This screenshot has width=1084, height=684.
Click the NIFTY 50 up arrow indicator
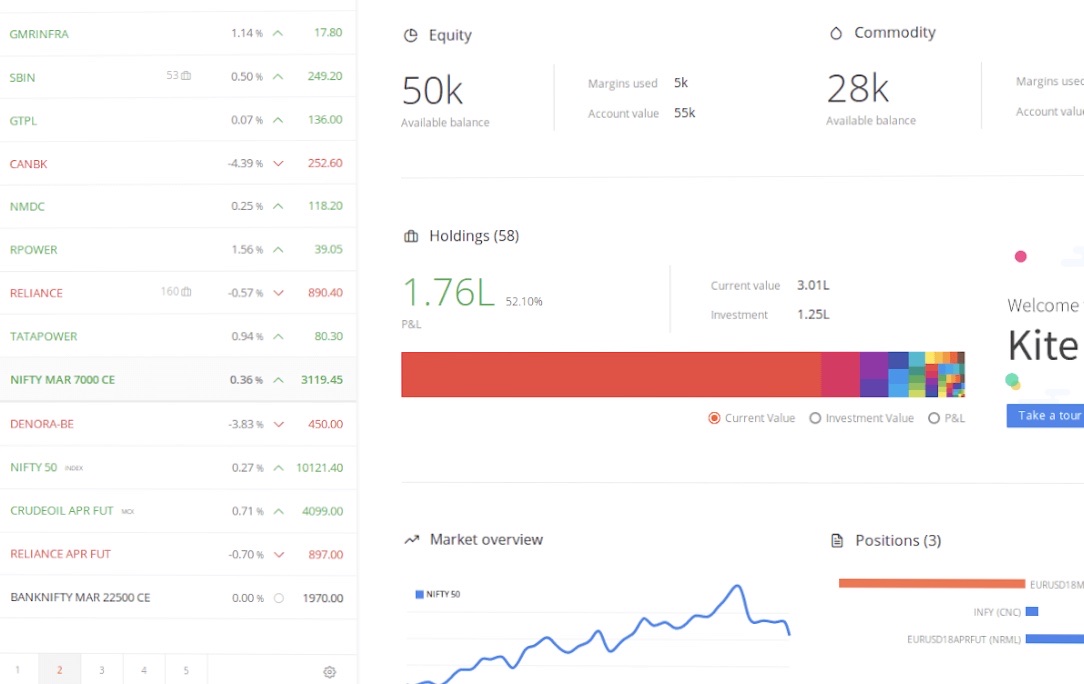click(279, 468)
